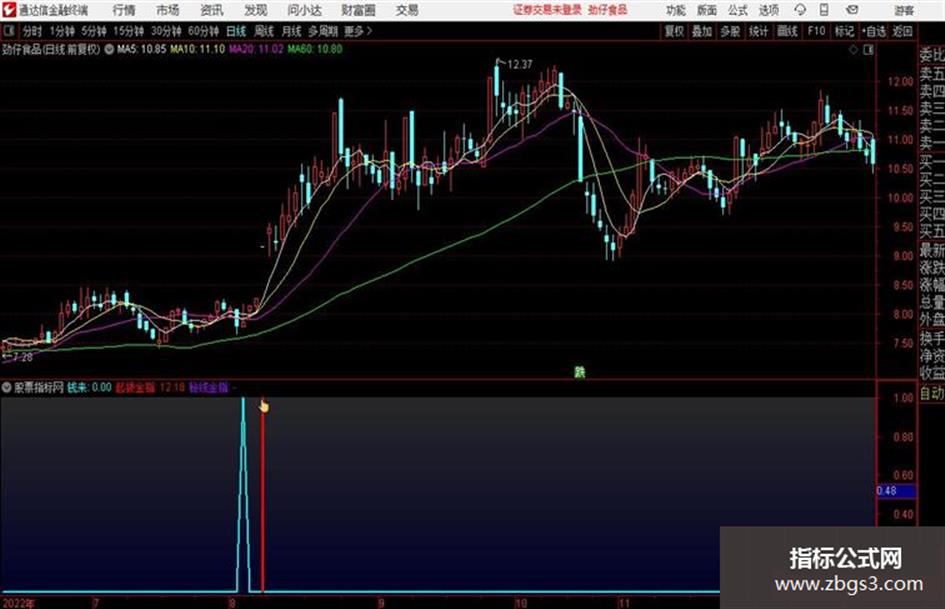Screen dimensions: 945x609
Task: Click the diamond icon at chart top-right
Action: (853, 50)
